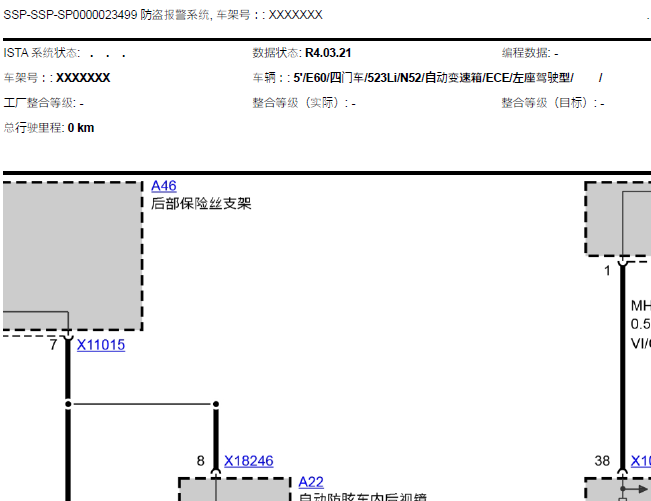Select the vehicle identification value XXXXXXX

pyautogui.click(x=83, y=78)
